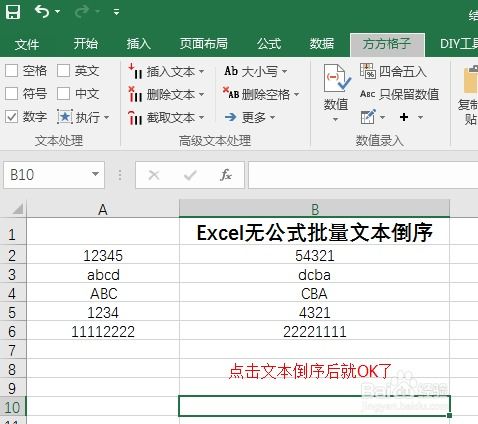Image resolution: width=478 pixels, height=424 pixels.
Task: Expand the 大小写 dropdown arrow
Action: tap(284, 71)
